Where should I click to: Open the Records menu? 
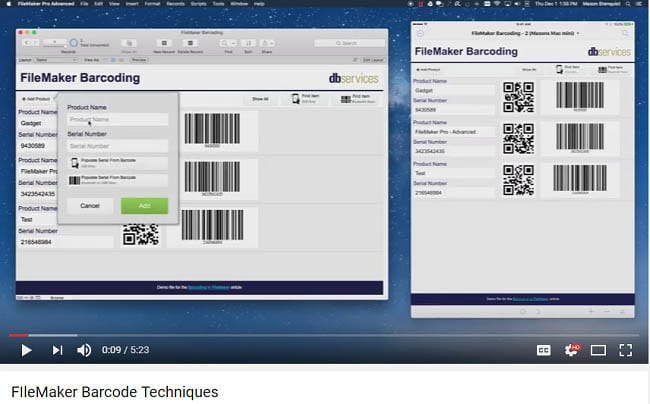coord(175,4)
